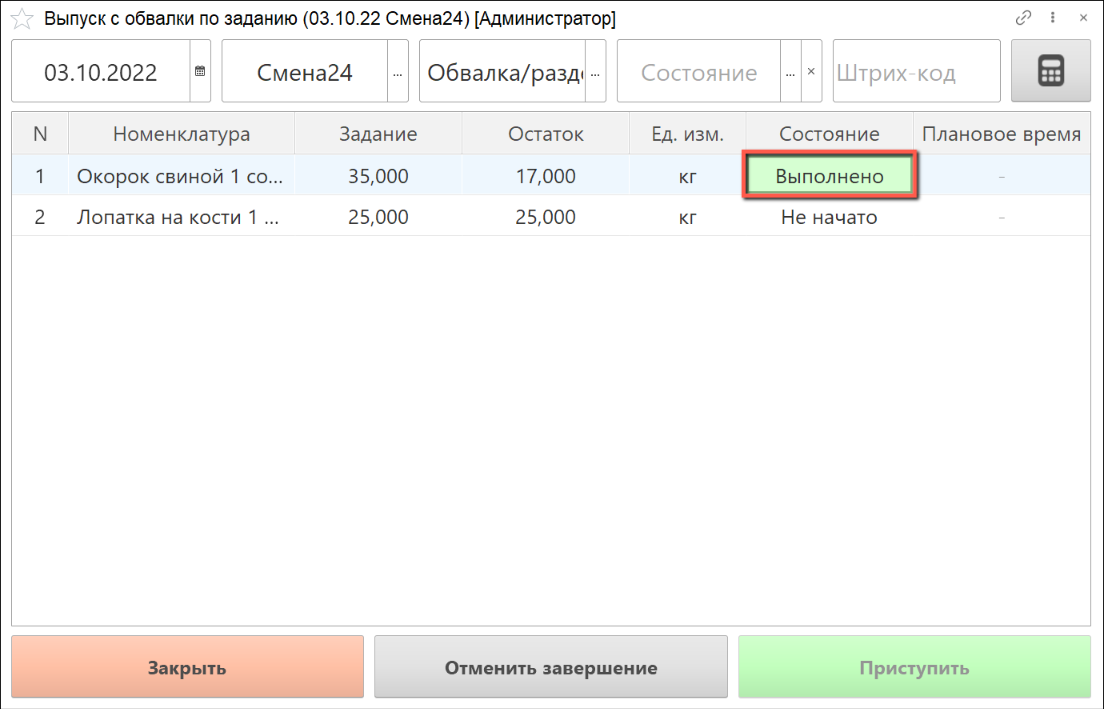Open the three-dot more options menu

pos(1052,18)
